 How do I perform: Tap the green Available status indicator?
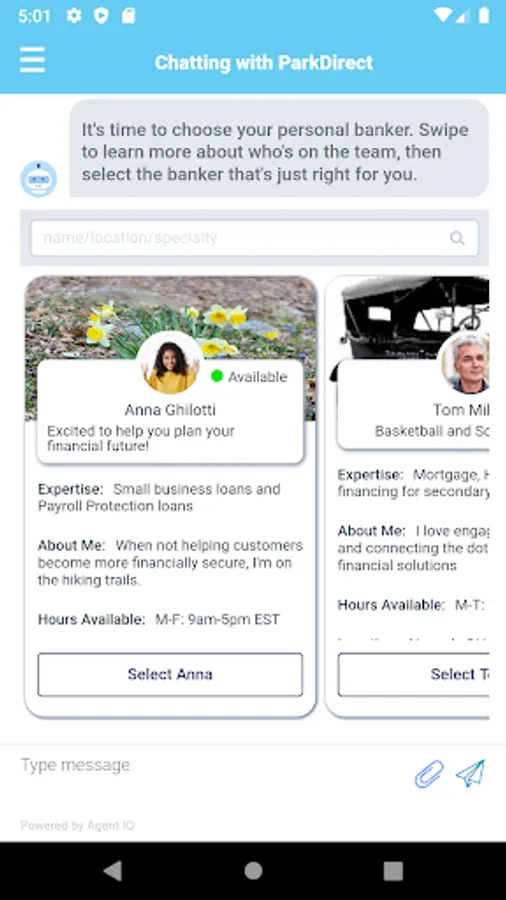click(x=217, y=377)
